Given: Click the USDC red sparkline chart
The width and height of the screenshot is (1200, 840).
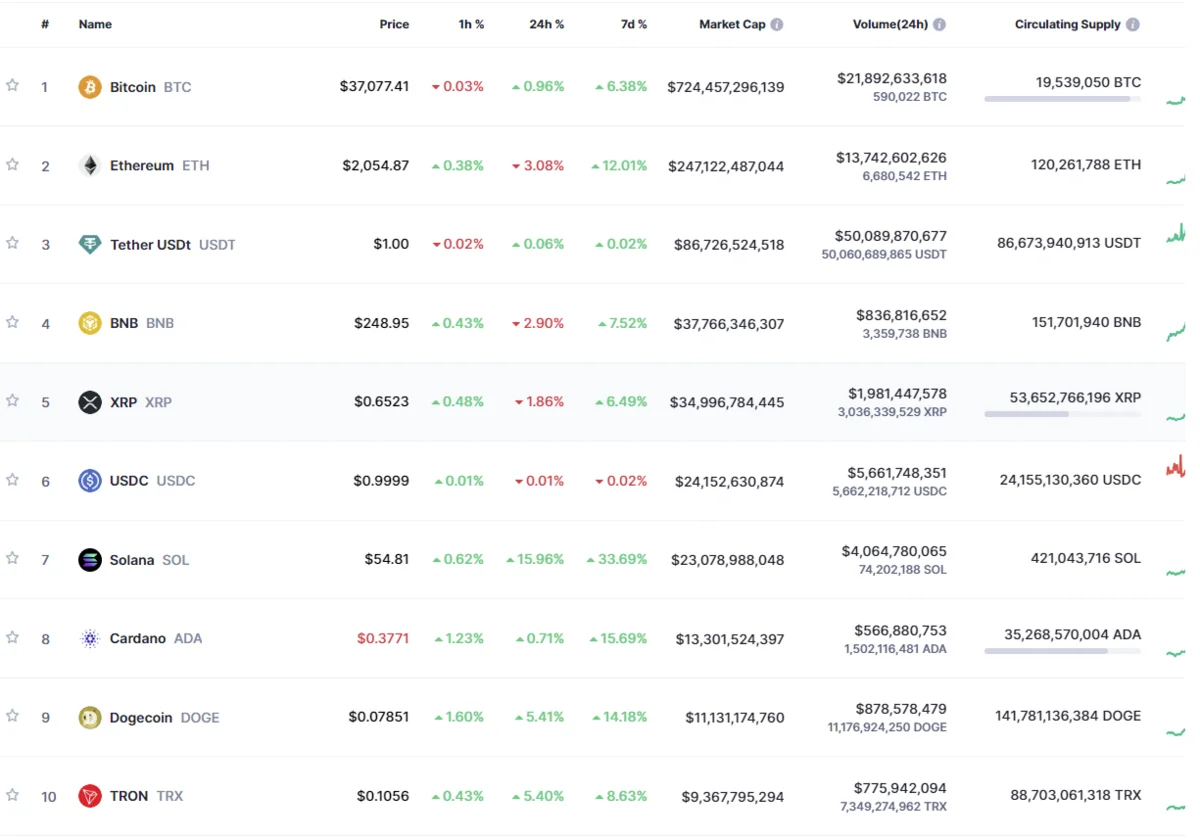Looking at the screenshot, I should tap(1176, 466).
